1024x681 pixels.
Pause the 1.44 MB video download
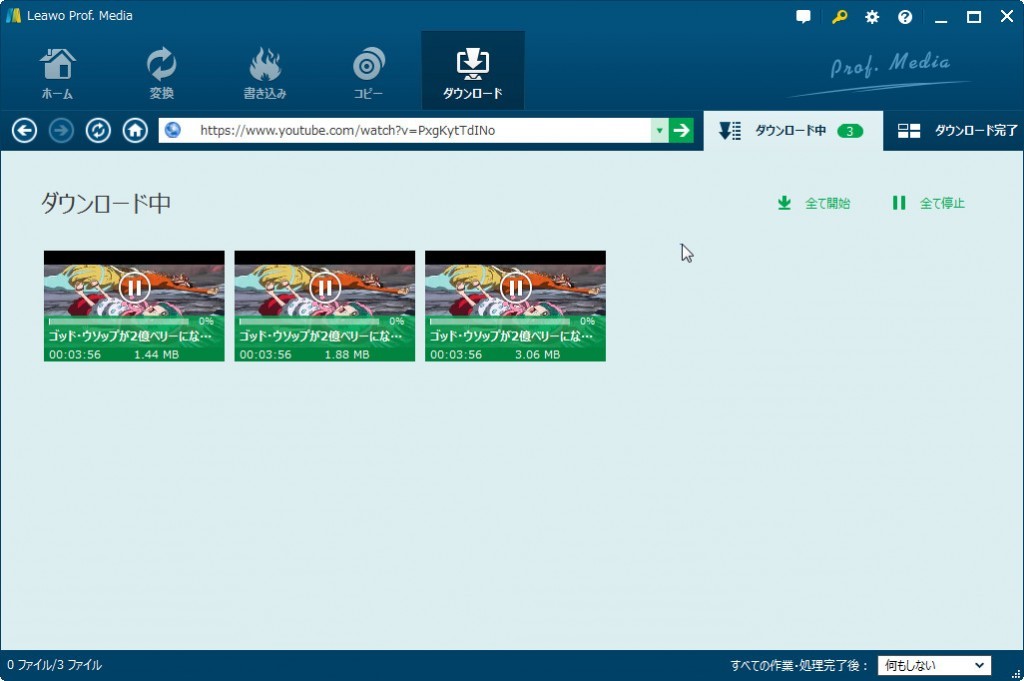tap(135, 287)
